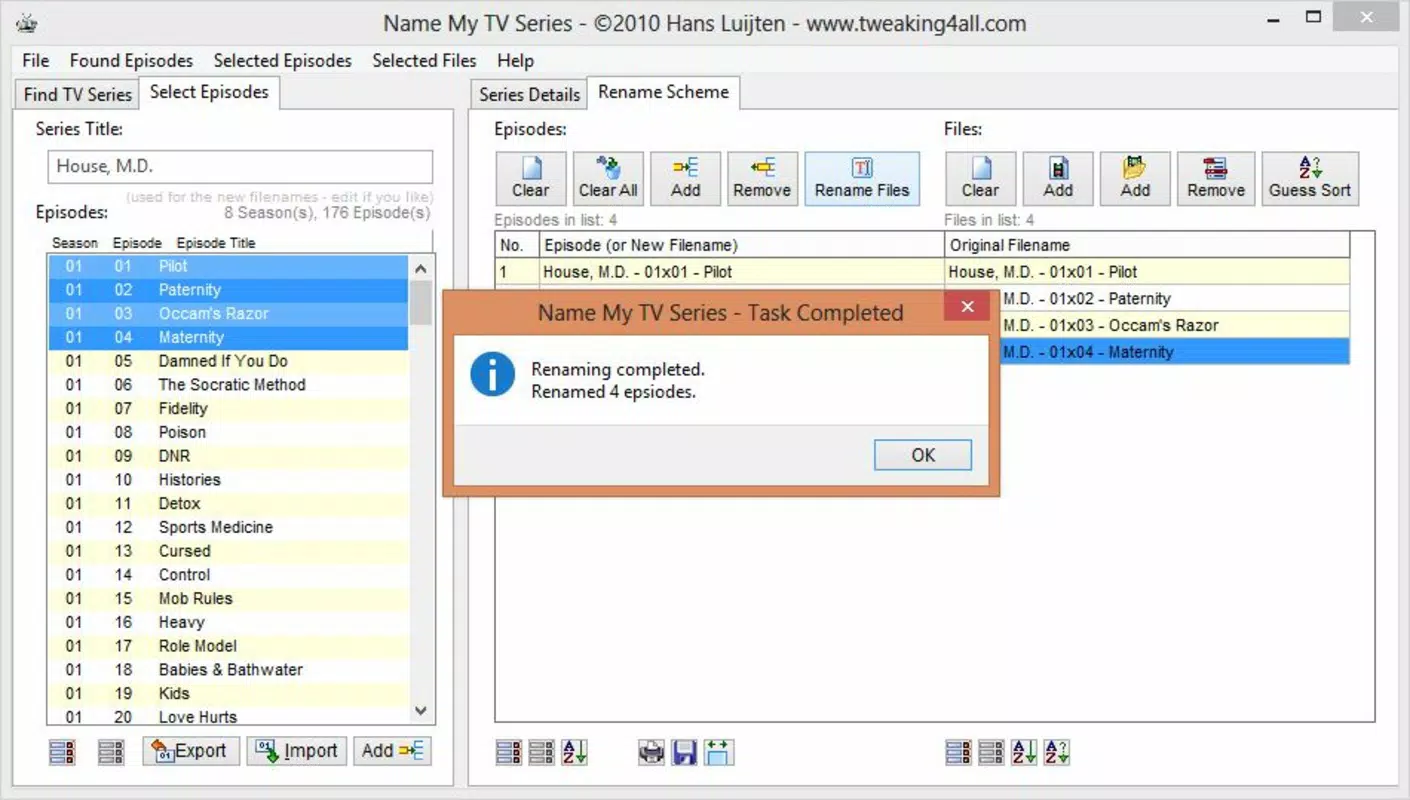Screen dimensions: 1410x800
Task: Sort episodes A-Z icon under the episodes table
Action: [x=574, y=752]
